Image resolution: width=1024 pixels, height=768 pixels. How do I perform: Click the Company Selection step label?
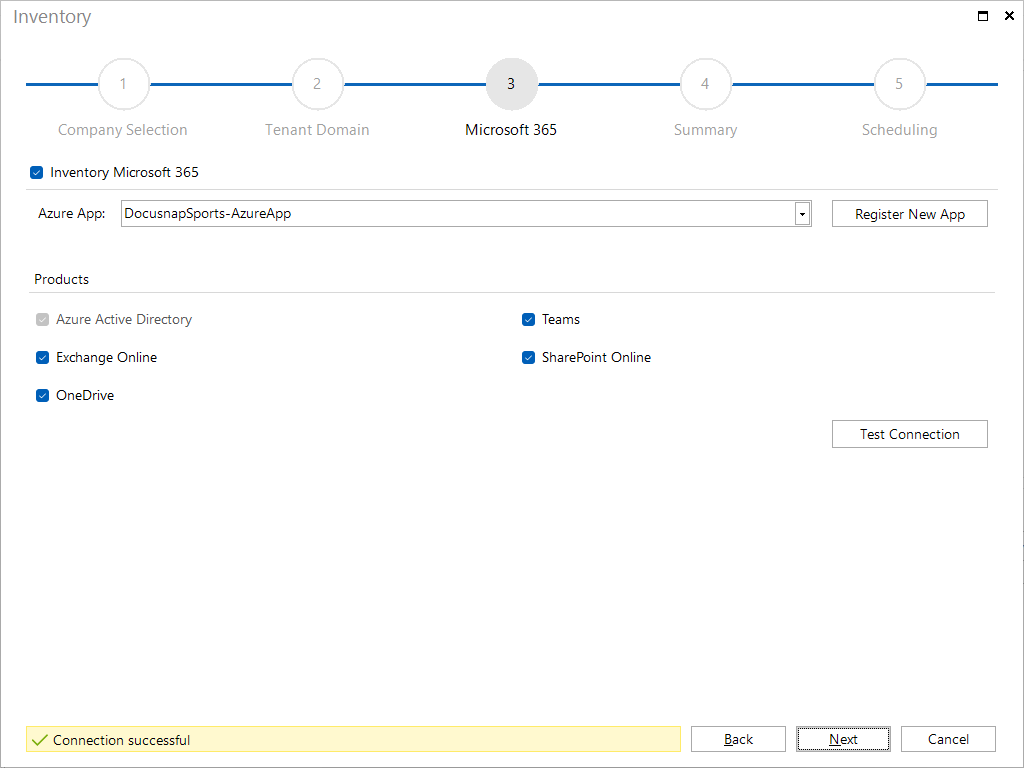click(x=123, y=130)
